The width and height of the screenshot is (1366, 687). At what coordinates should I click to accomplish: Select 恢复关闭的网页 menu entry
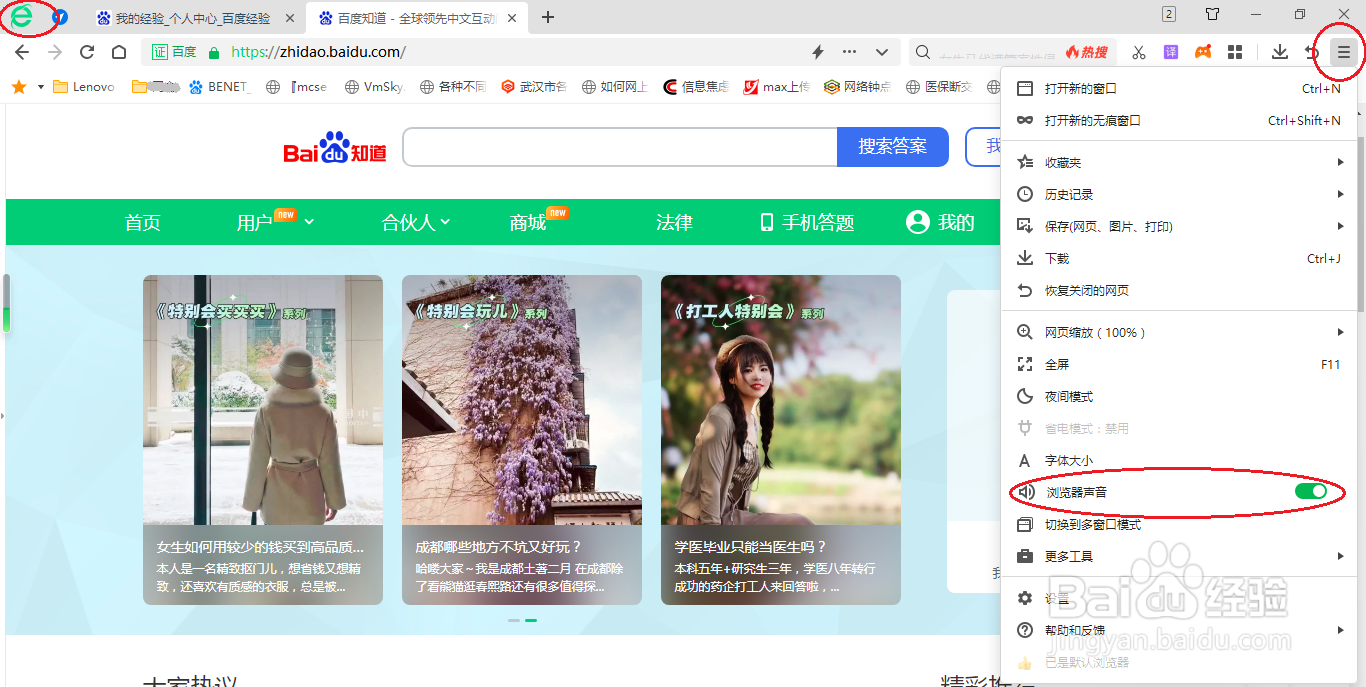(x=1178, y=291)
